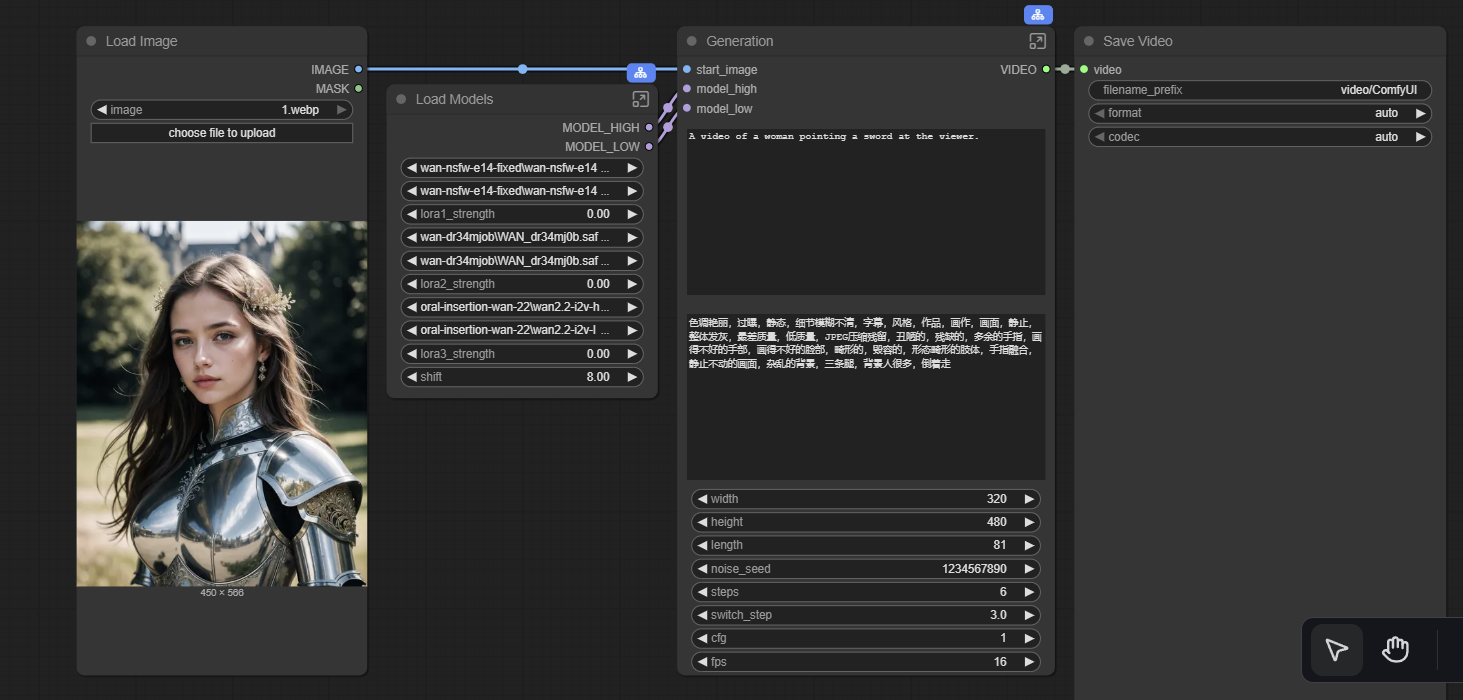
Task: Click the MODEL_LOW output slot
Action: tap(650, 147)
